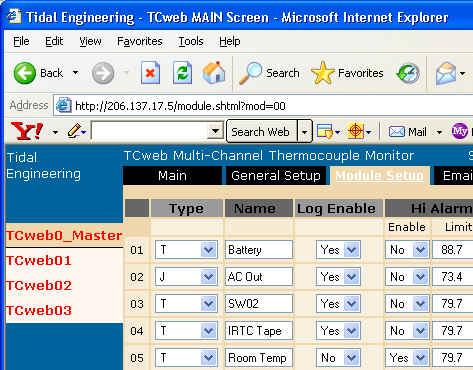Click the SW02 name field

[x=259, y=304]
